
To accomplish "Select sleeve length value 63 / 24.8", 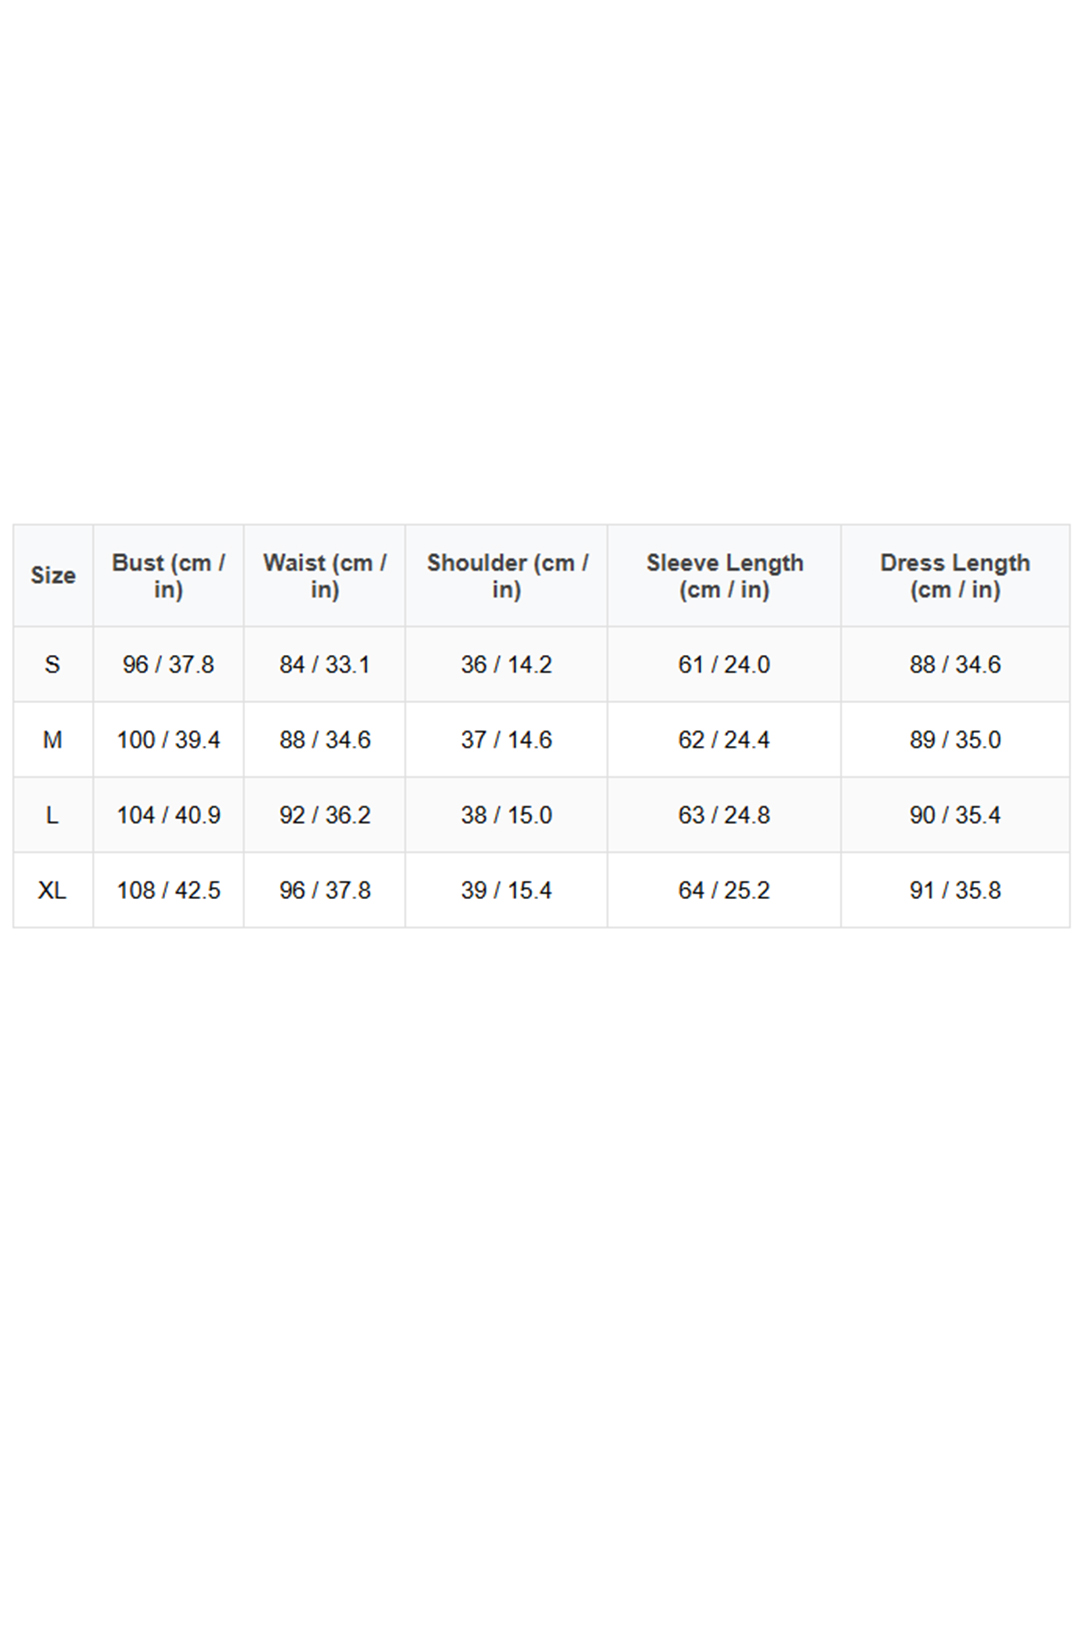I will tap(724, 815).
